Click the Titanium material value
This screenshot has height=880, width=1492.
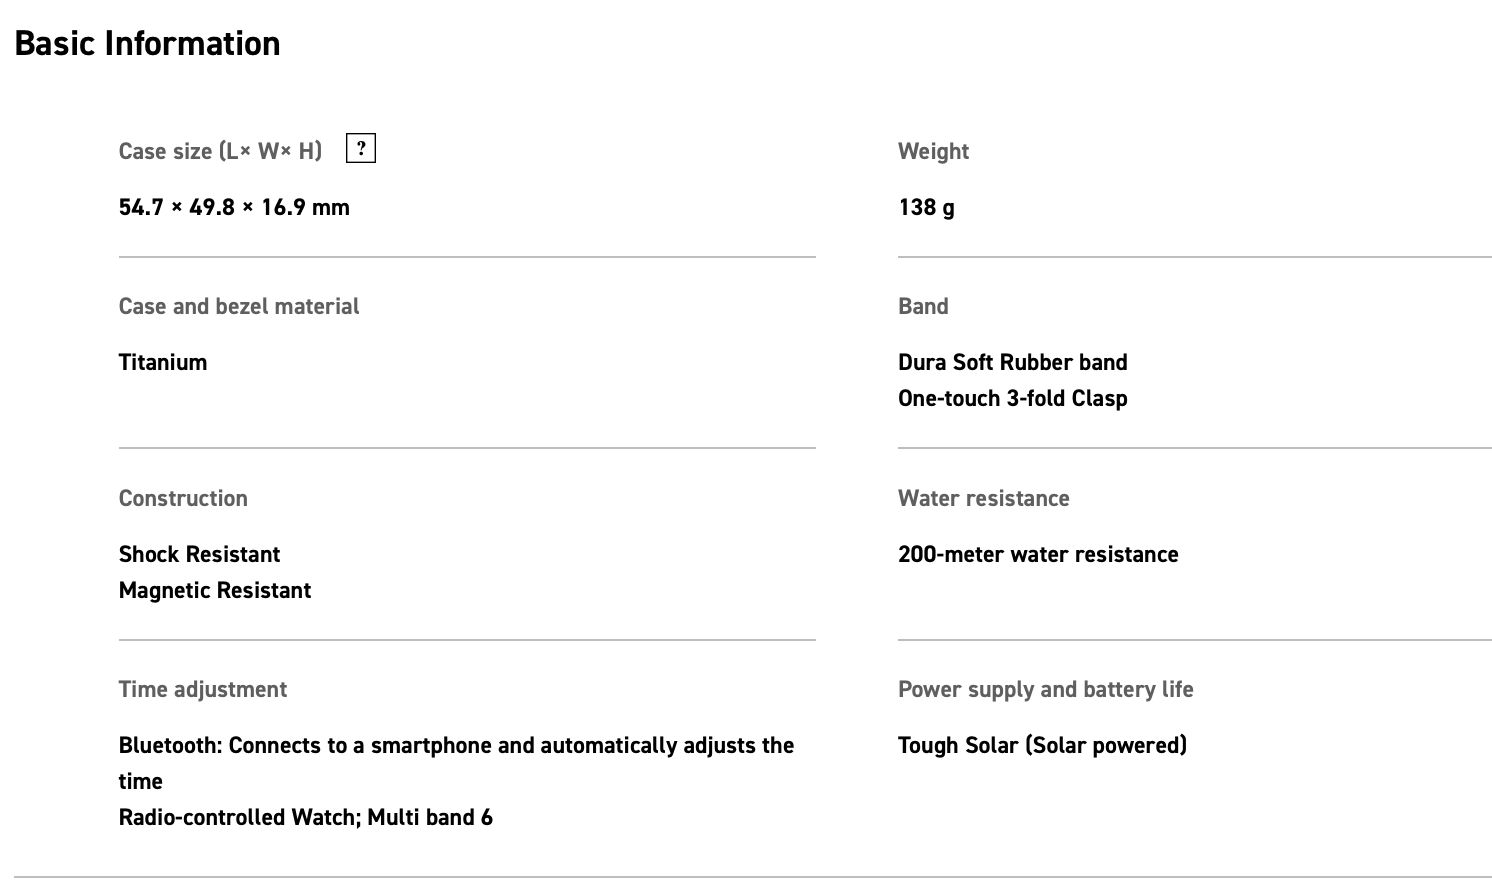click(163, 362)
